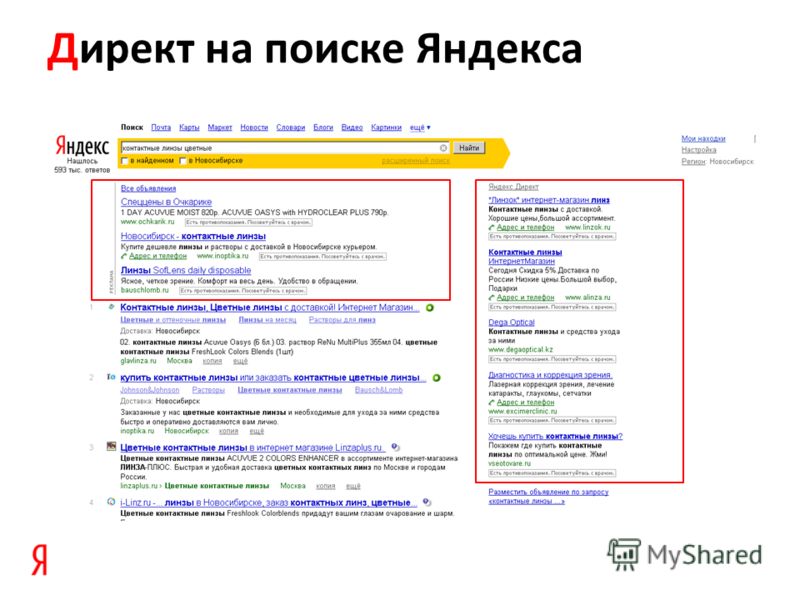Open "Хочешь купить контактные линзы?" ad
This screenshot has height=600, width=800.
coord(555,436)
